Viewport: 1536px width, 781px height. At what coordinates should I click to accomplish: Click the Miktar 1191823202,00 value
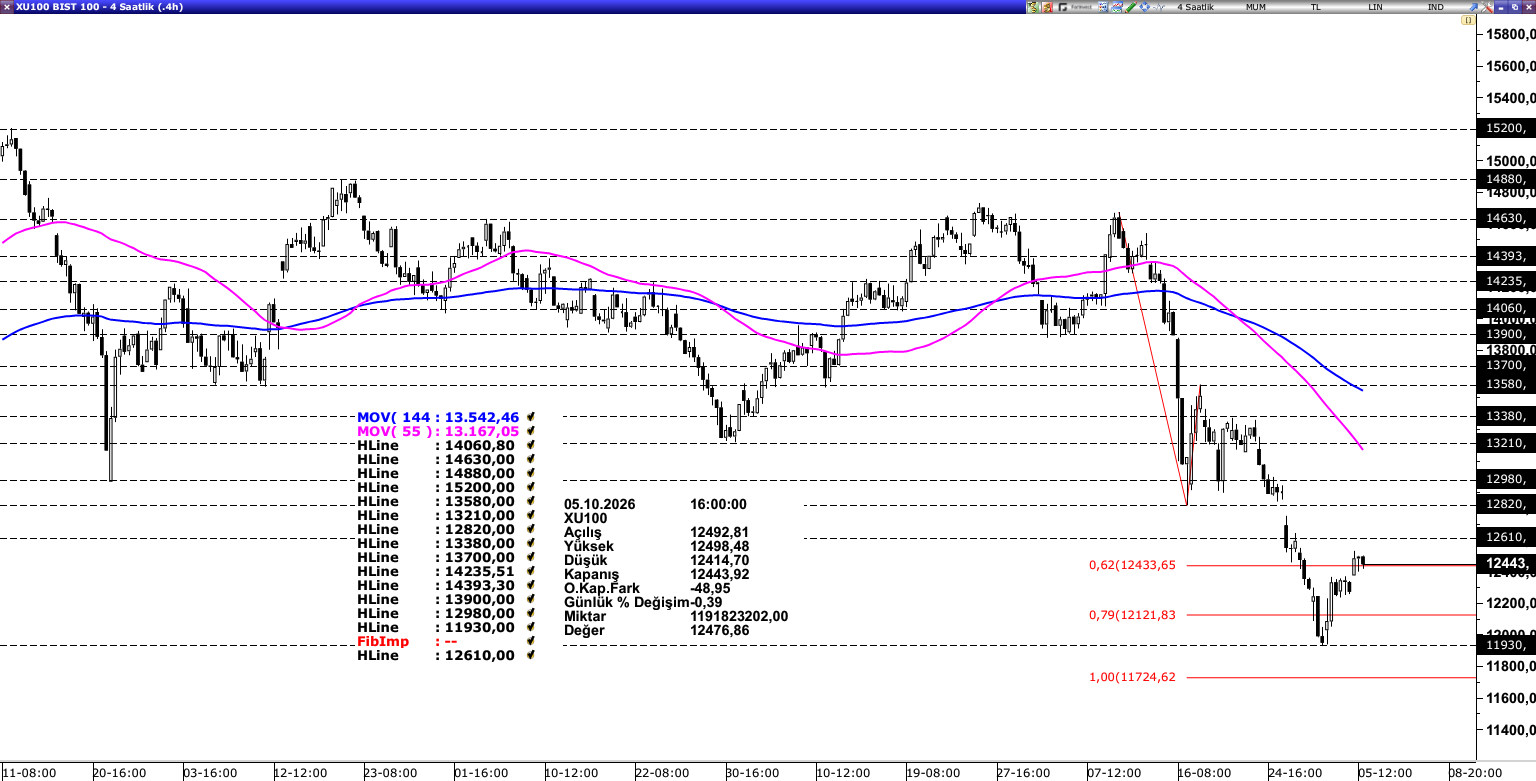(x=739, y=616)
